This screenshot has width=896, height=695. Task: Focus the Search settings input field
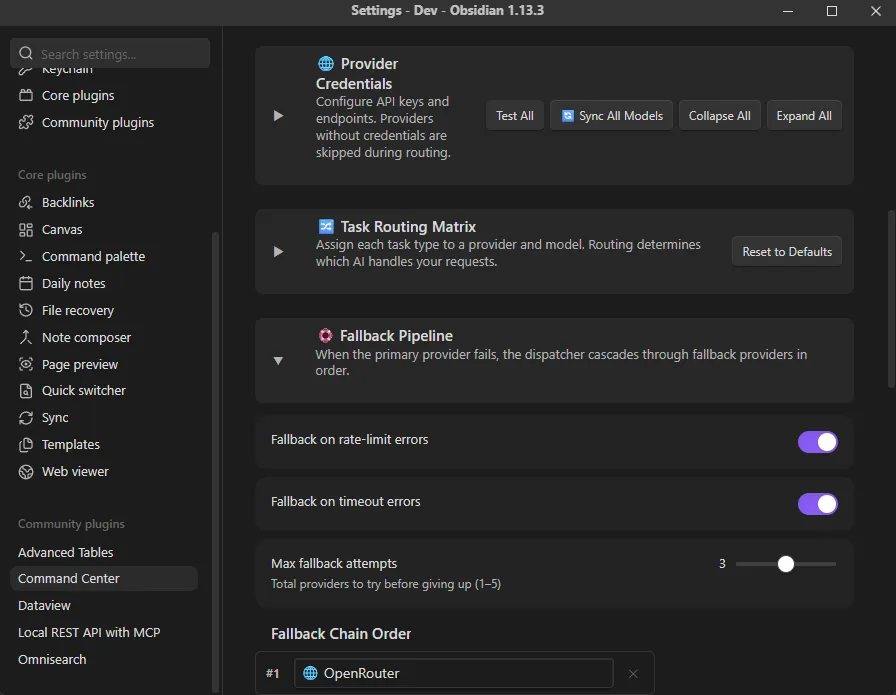pos(110,54)
